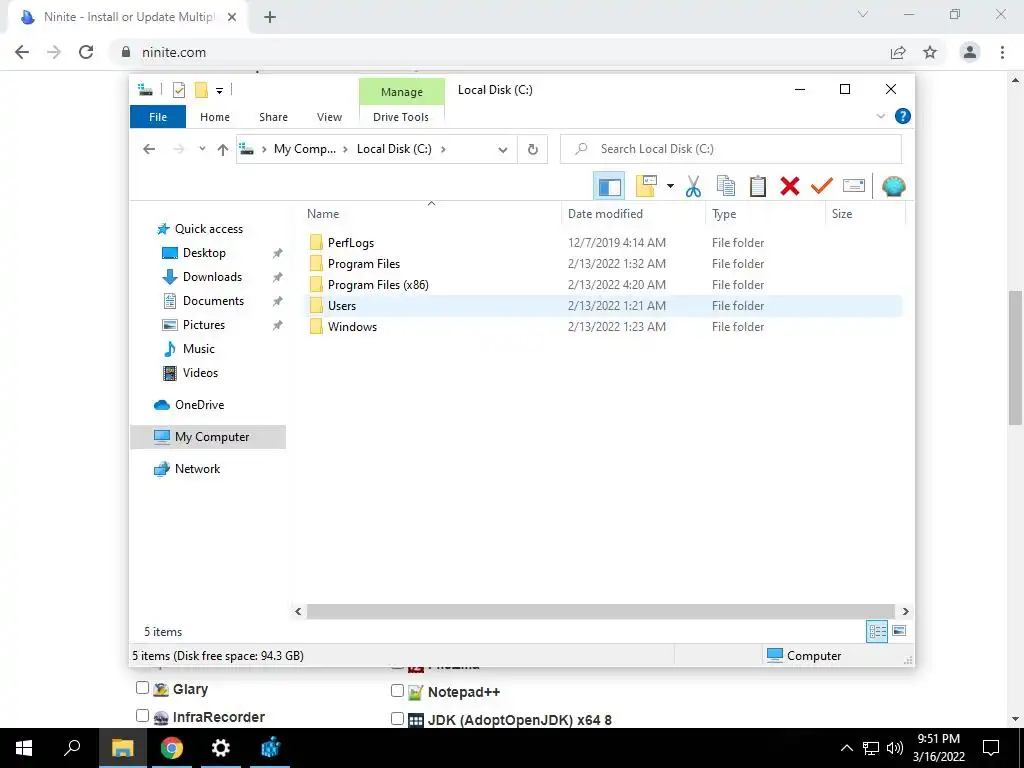Image resolution: width=1024 pixels, height=768 pixels.
Task: Expand the chevron after Local Disk (C:) in path
Action: (x=443, y=150)
